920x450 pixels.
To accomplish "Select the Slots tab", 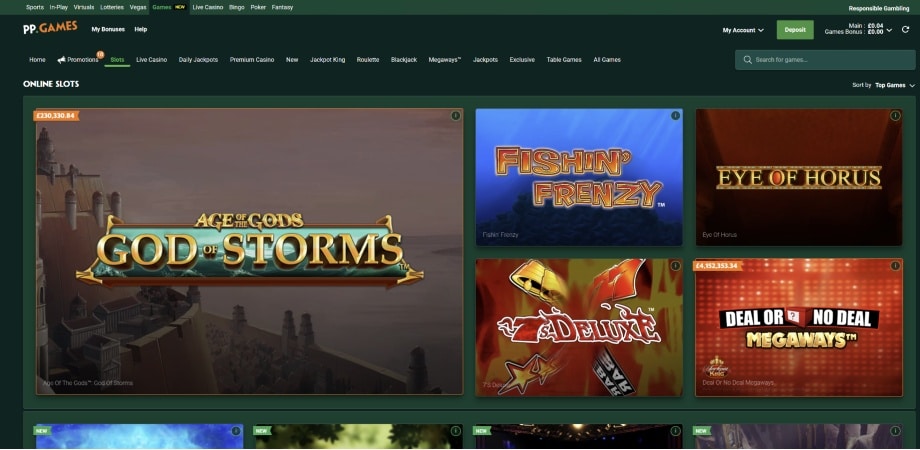I will (117, 60).
